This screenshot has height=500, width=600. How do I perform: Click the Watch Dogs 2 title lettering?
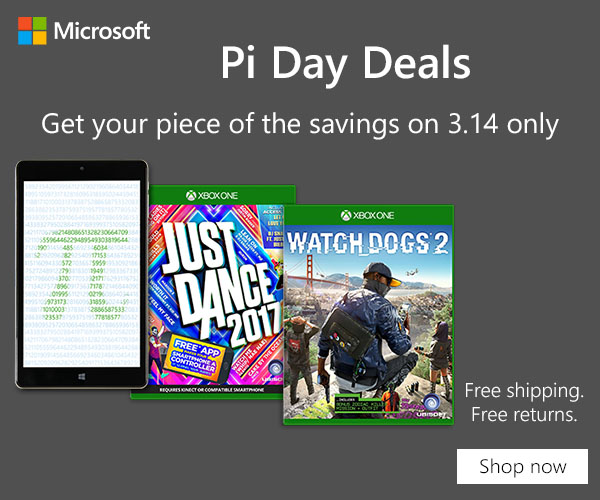(x=368, y=243)
